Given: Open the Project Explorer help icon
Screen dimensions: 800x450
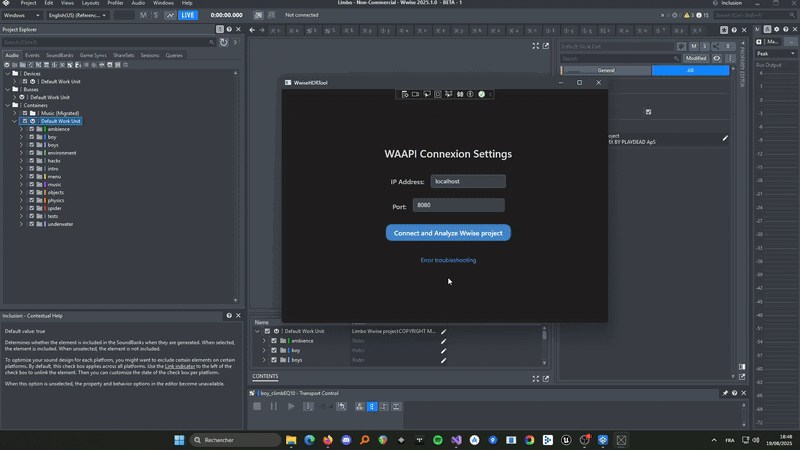Looking at the screenshot, I should click(229, 30).
